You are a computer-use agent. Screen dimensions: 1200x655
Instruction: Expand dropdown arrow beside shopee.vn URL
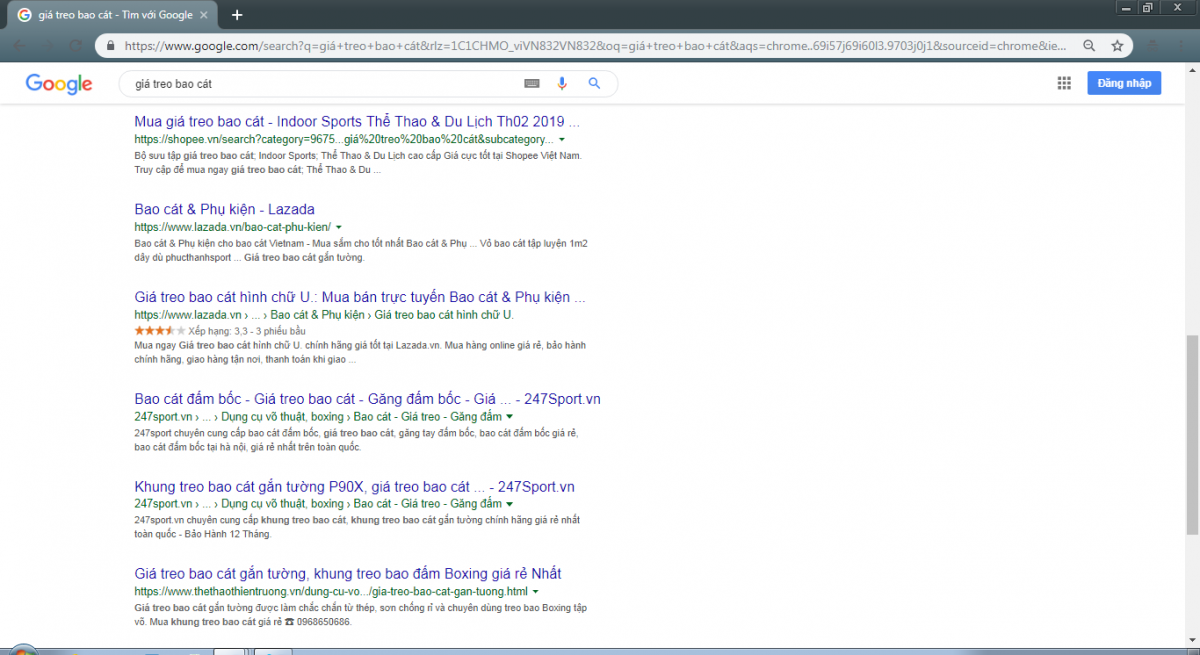pos(562,140)
